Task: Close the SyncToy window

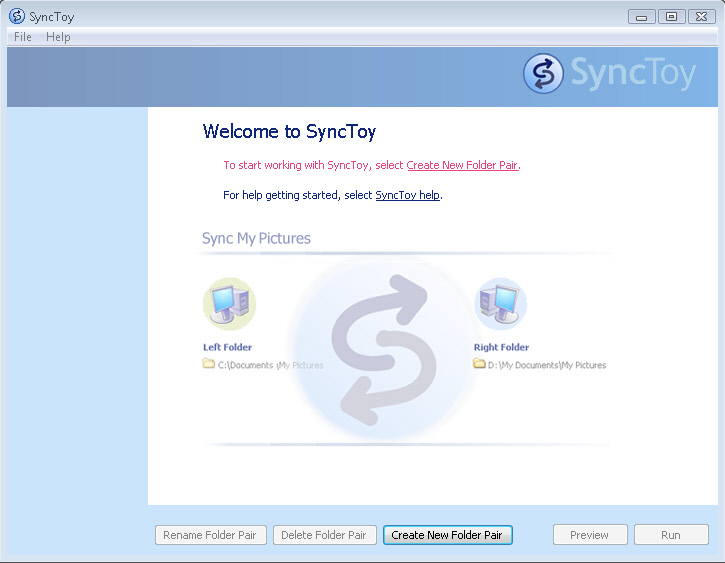Action: tap(701, 17)
